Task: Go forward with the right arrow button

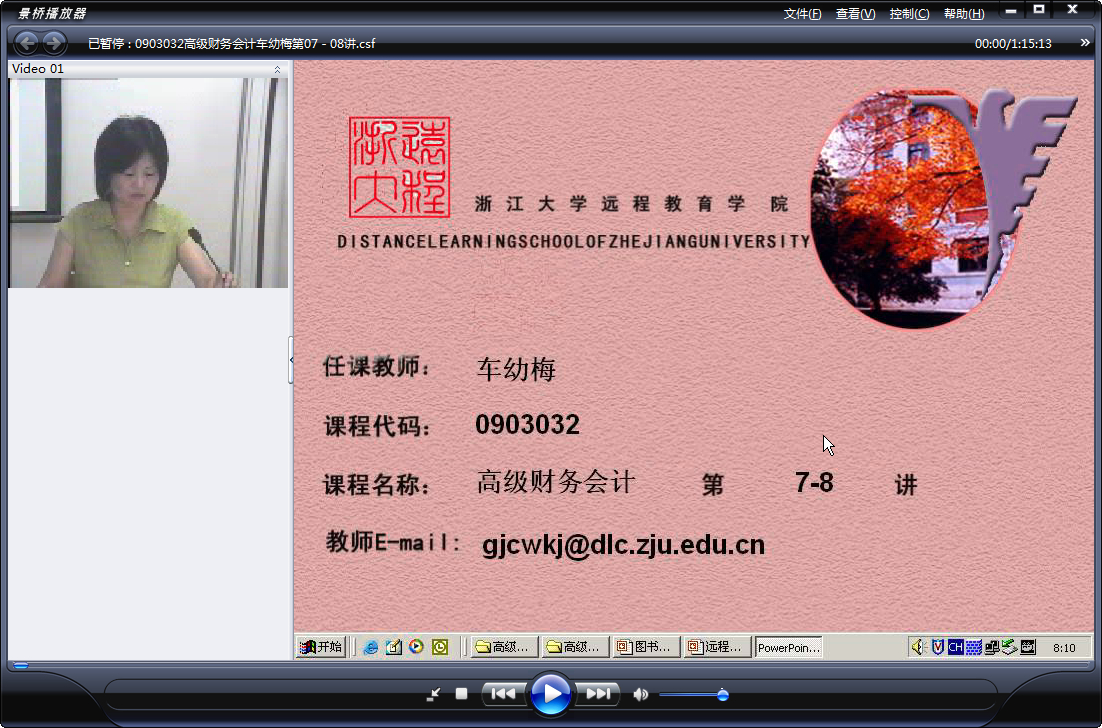Action: tap(54, 43)
